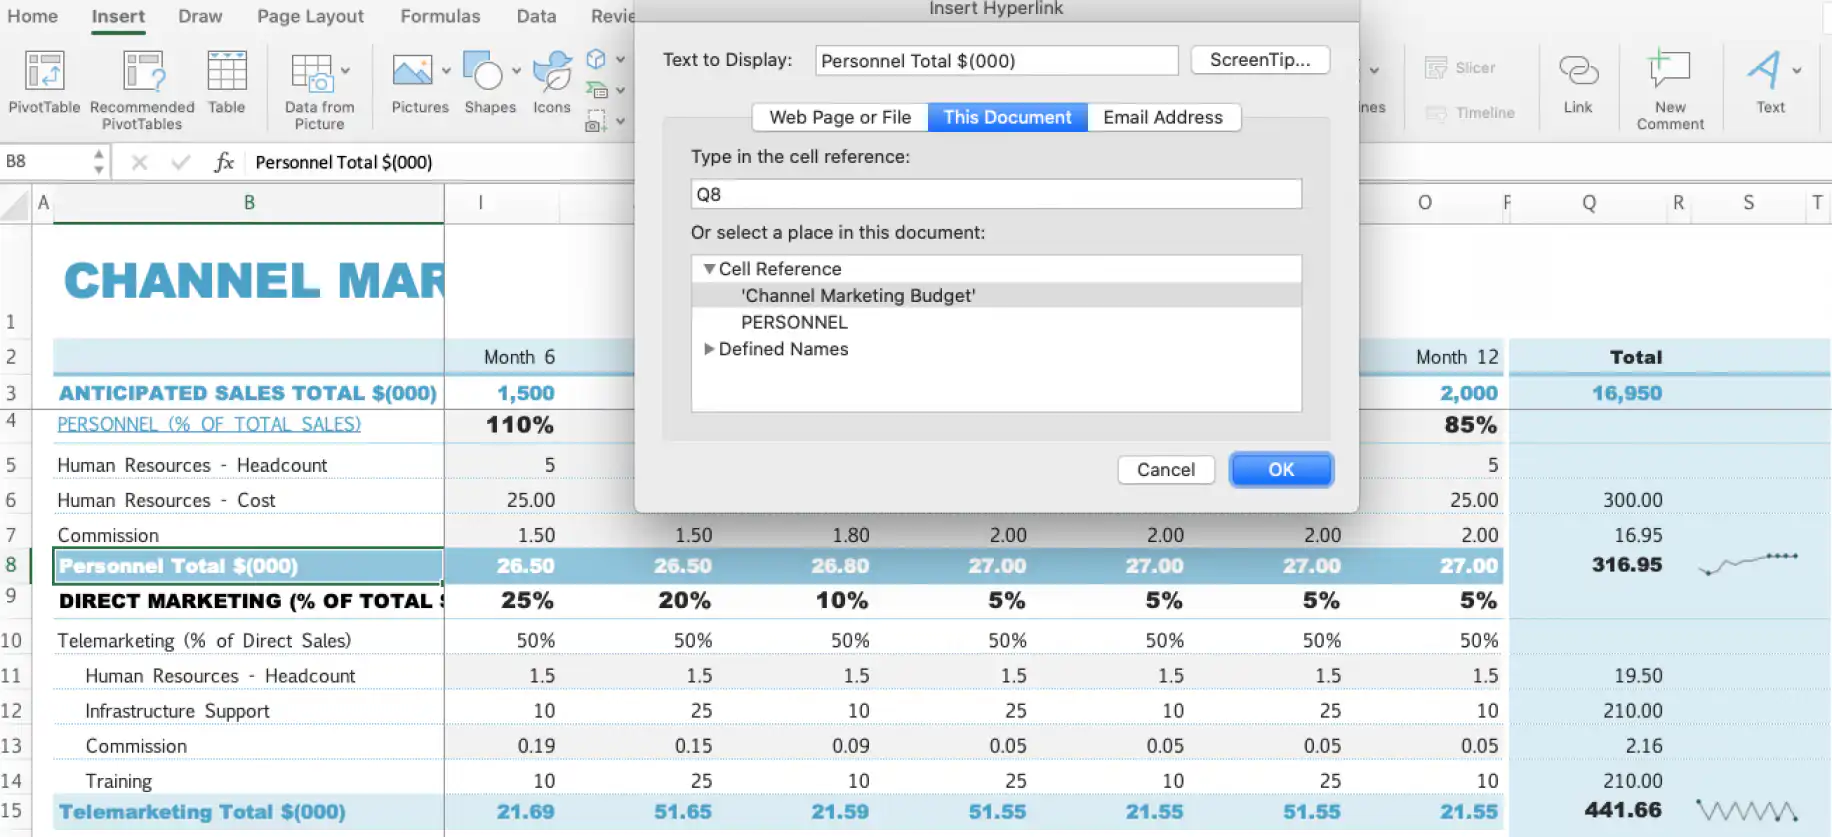Click the Text to Display input field

[x=996, y=61]
